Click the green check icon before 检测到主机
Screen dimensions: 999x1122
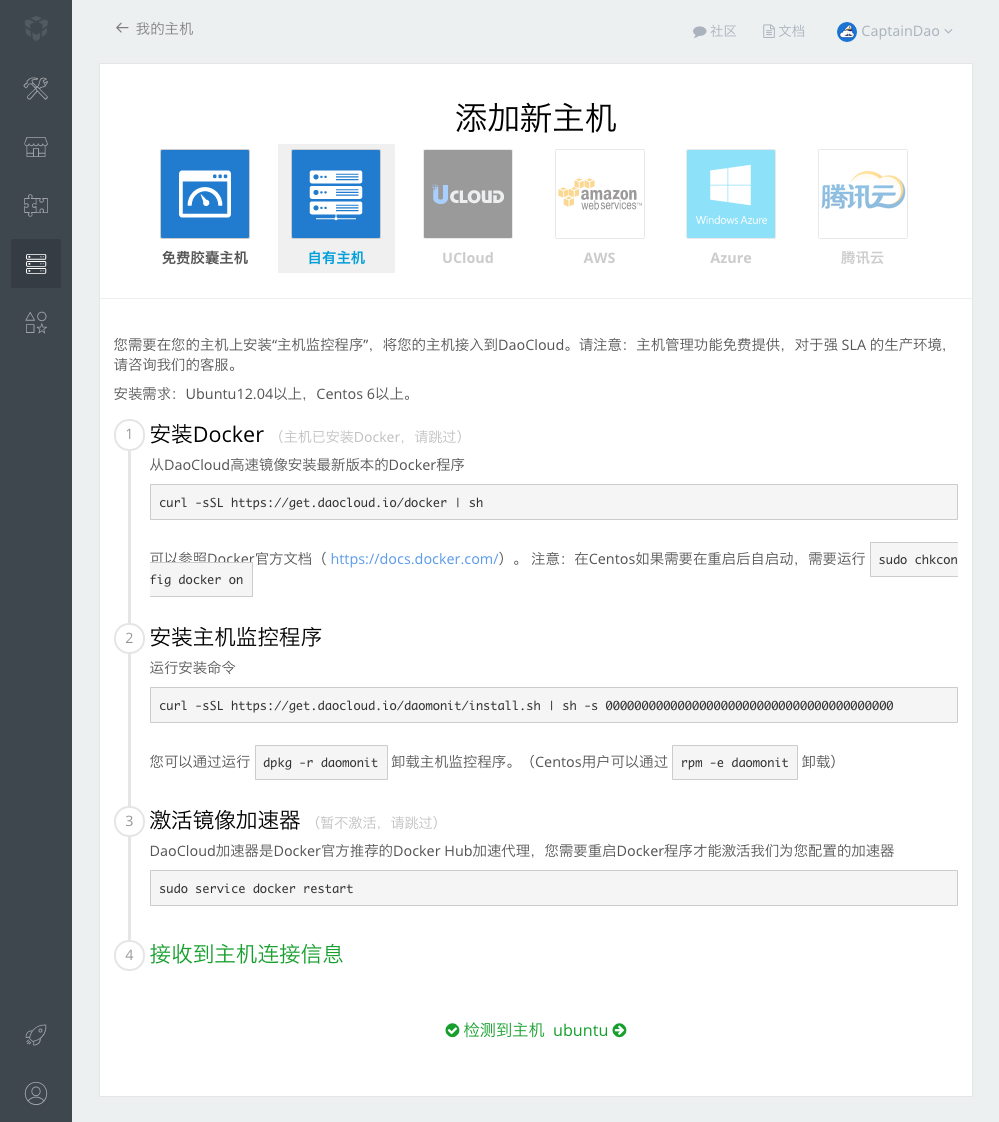point(452,1030)
